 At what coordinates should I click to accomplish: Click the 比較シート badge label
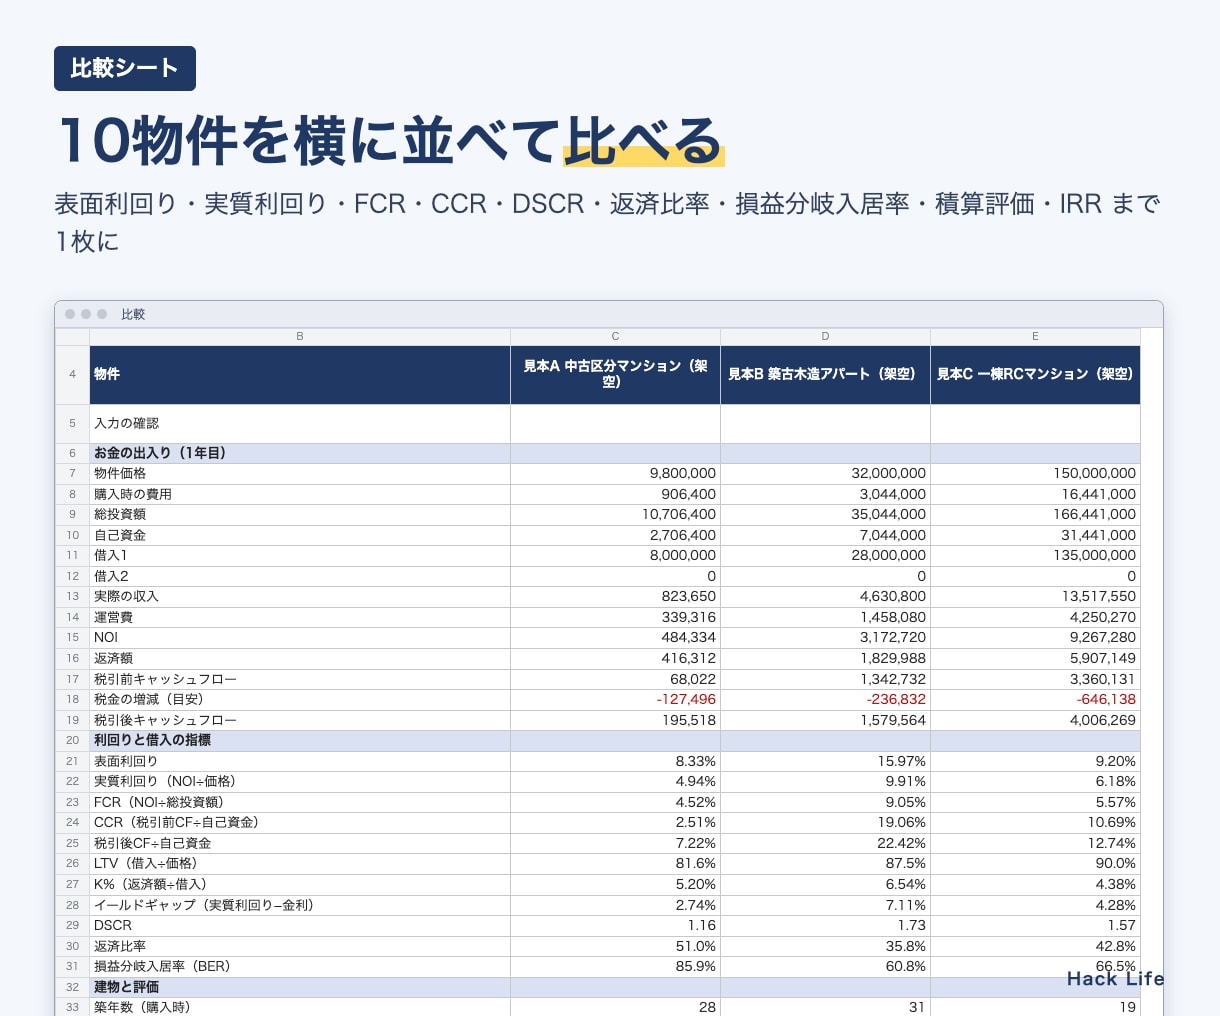[125, 68]
